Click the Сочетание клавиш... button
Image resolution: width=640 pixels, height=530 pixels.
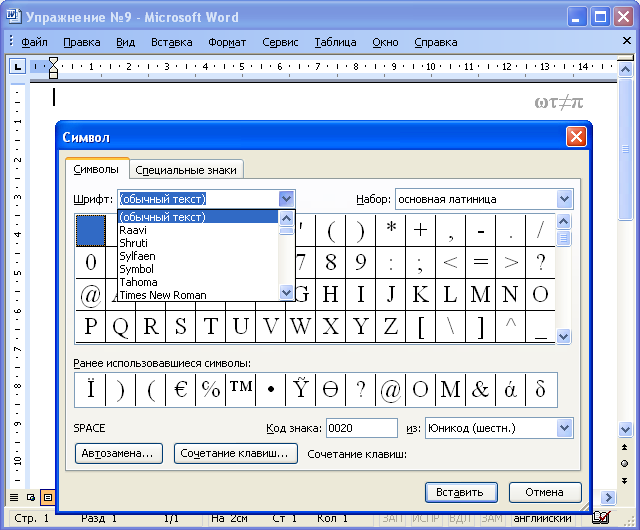coord(236,453)
